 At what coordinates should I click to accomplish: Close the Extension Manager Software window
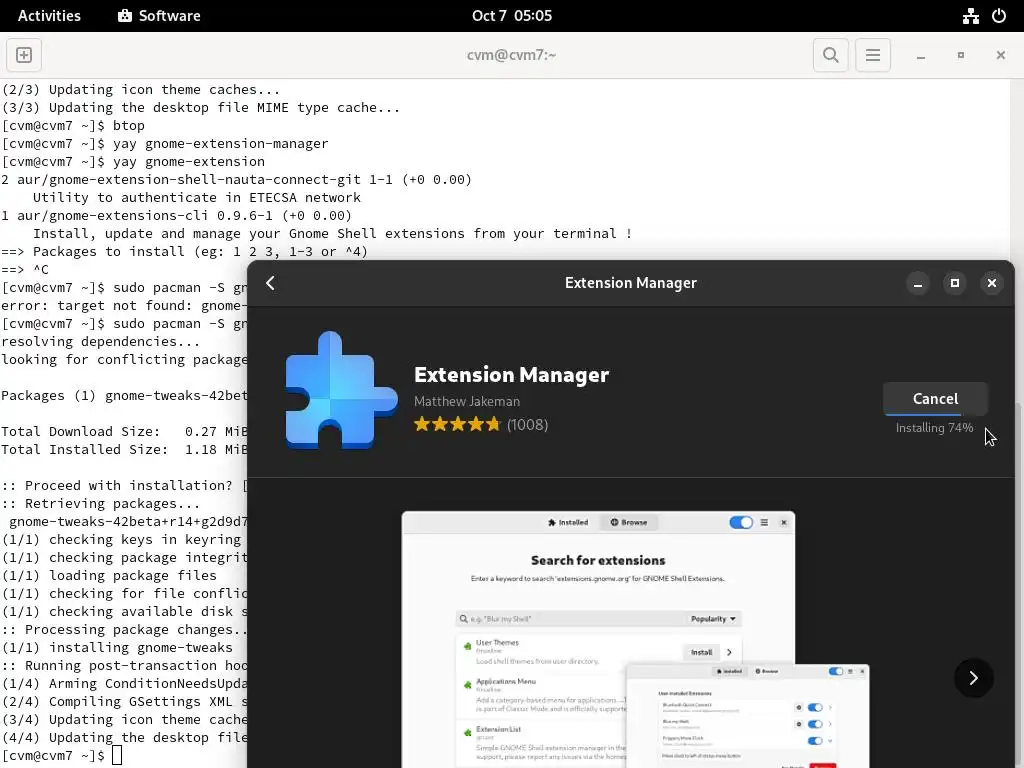[991, 283]
